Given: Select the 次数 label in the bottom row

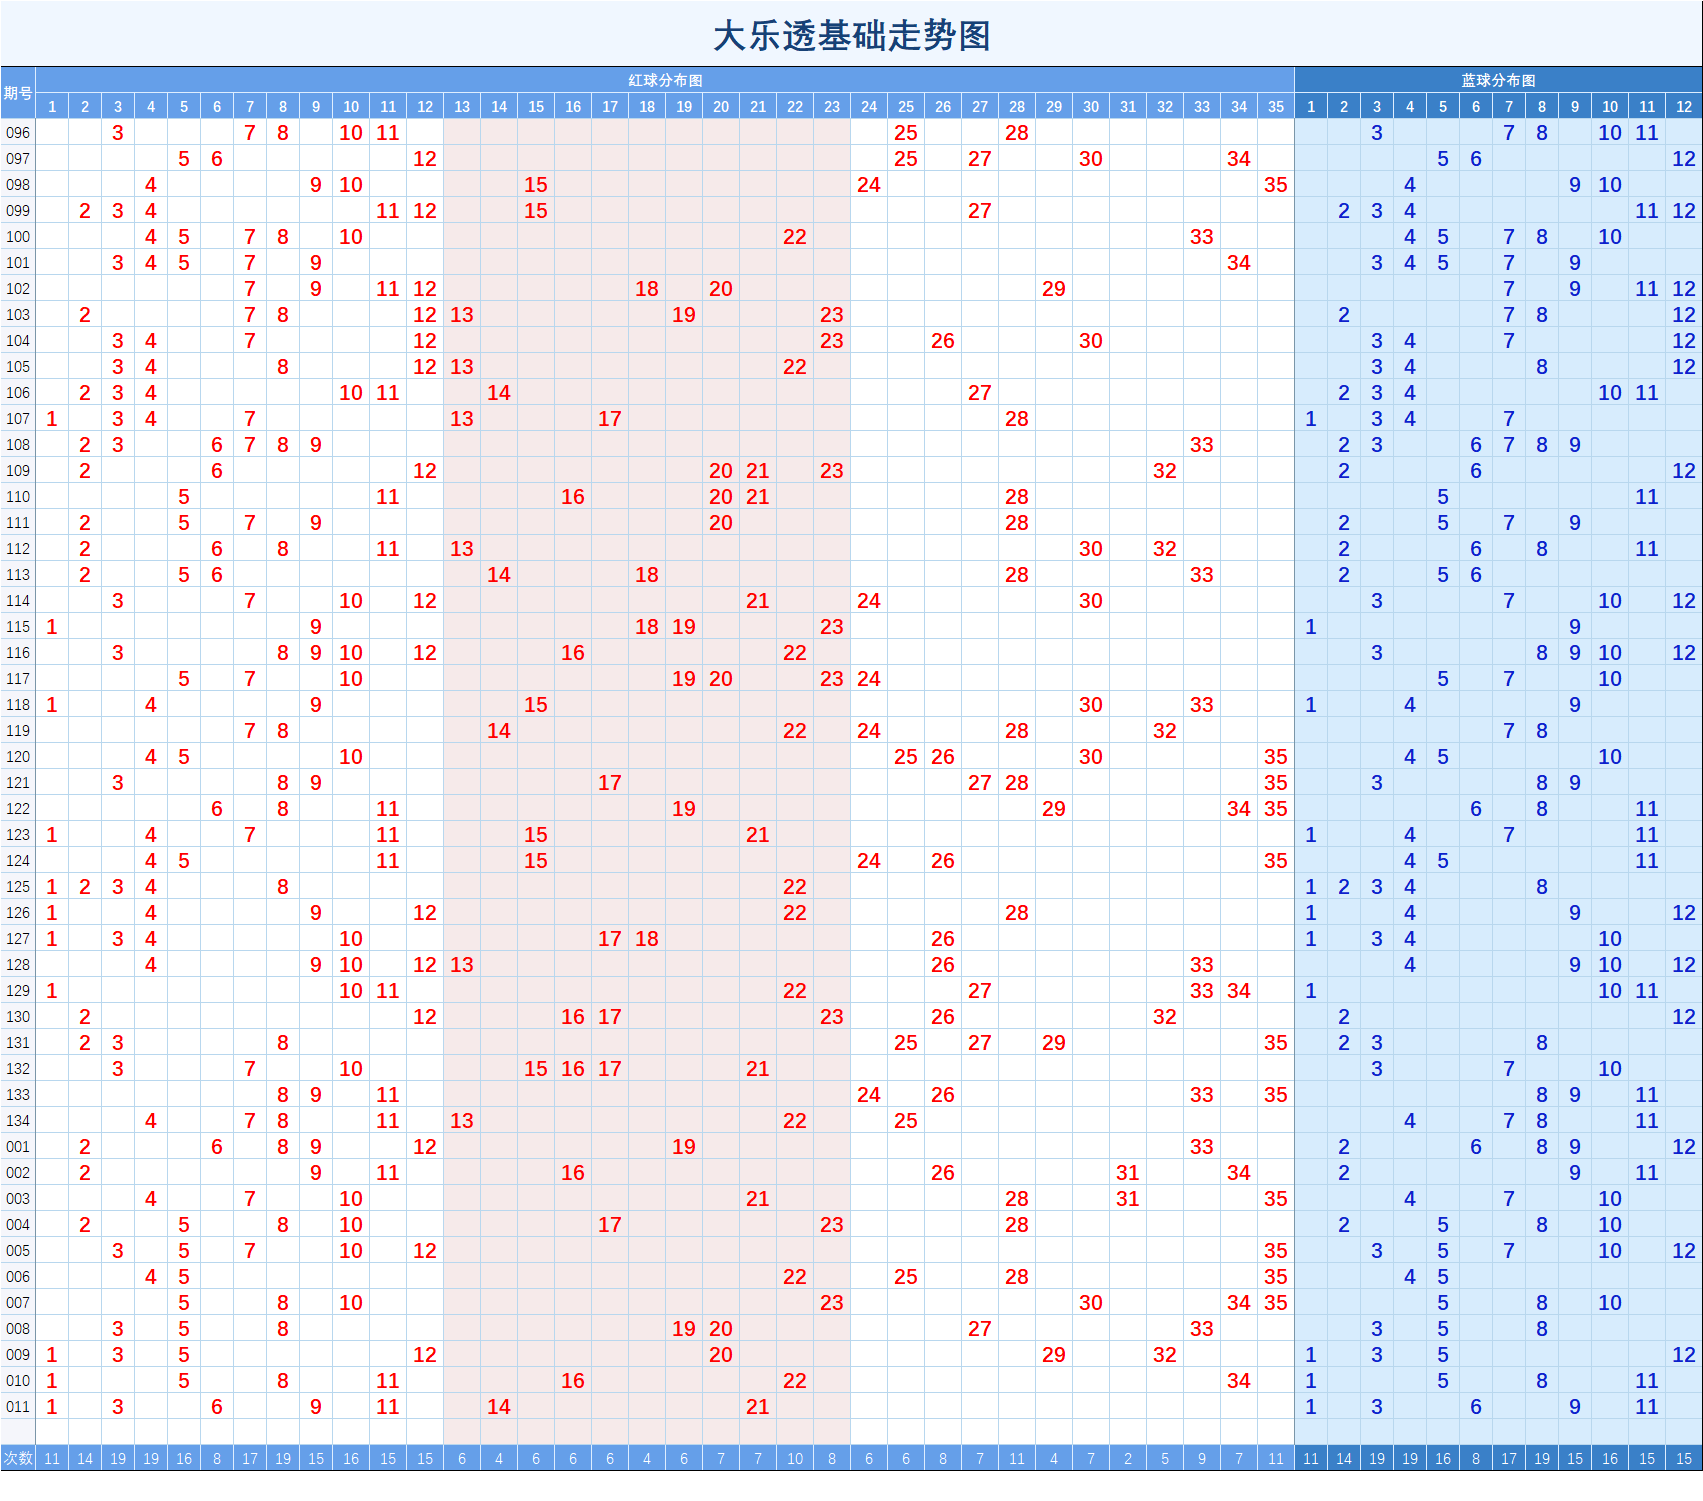Looking at the screenshot, I should 18,1458.
